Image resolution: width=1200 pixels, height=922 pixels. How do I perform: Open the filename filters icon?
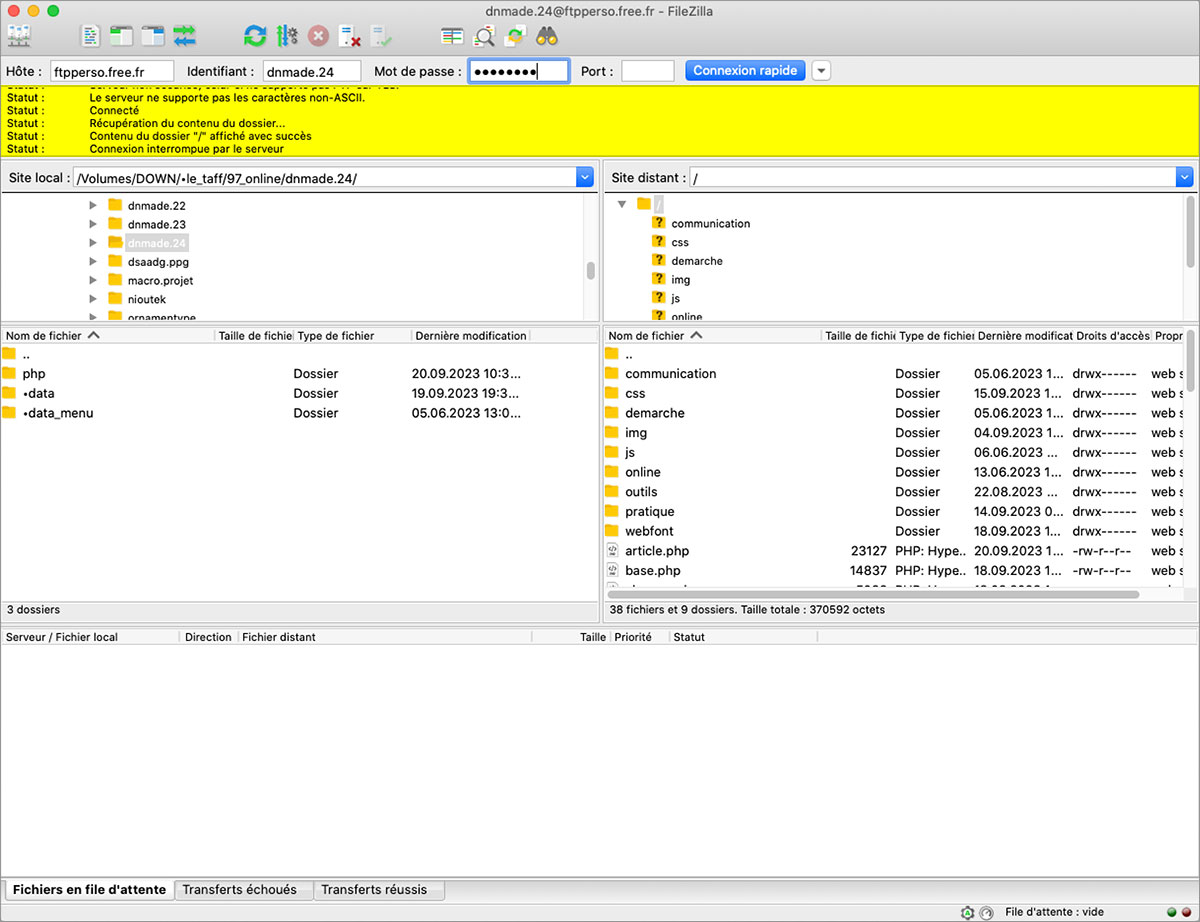coord(453,37)
